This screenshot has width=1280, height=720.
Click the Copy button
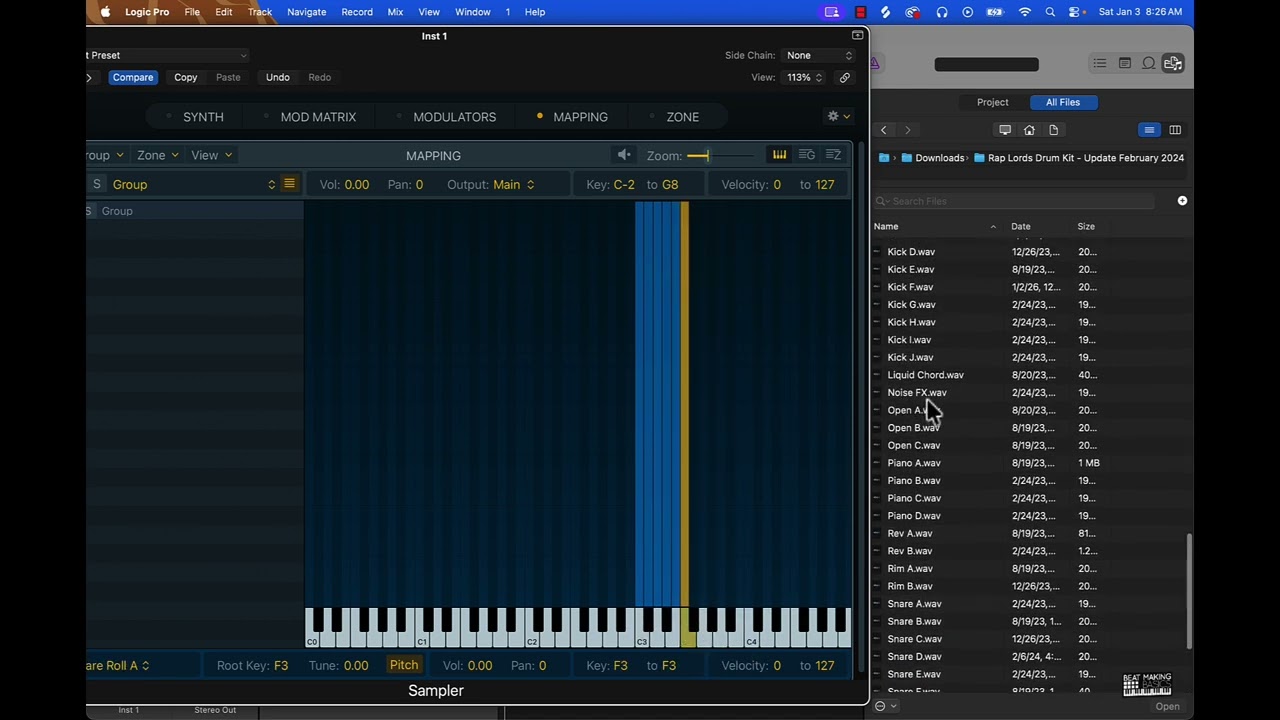186,77
